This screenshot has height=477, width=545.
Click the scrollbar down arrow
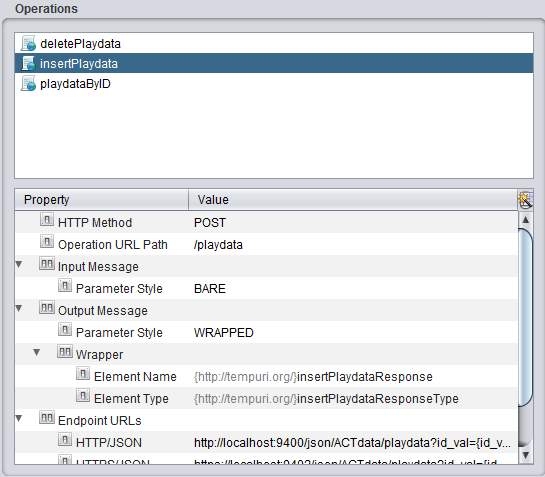526,455
